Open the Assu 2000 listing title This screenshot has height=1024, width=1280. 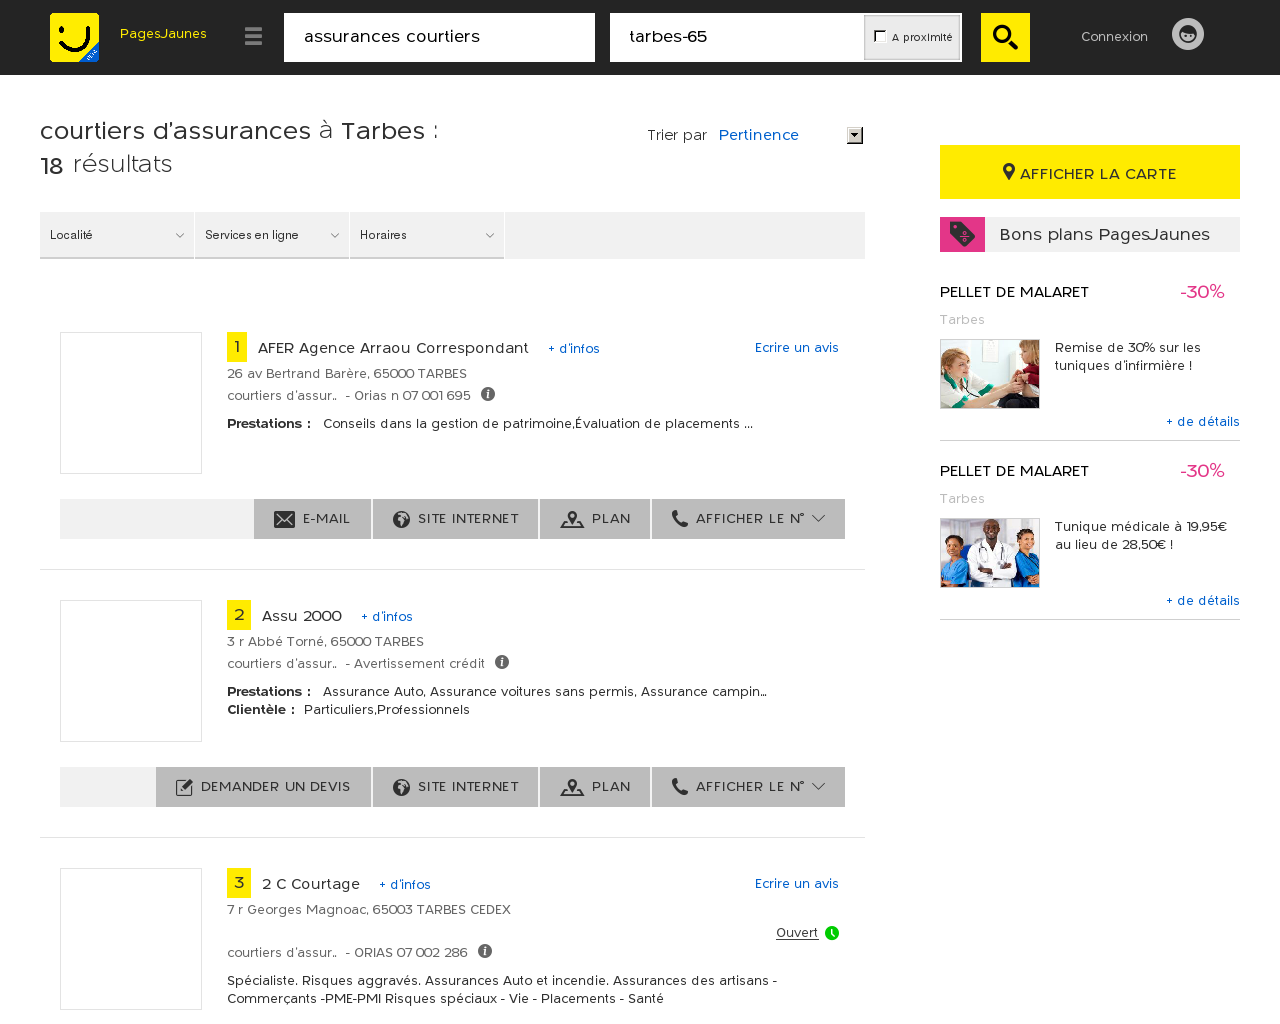(x=302, y=615)
